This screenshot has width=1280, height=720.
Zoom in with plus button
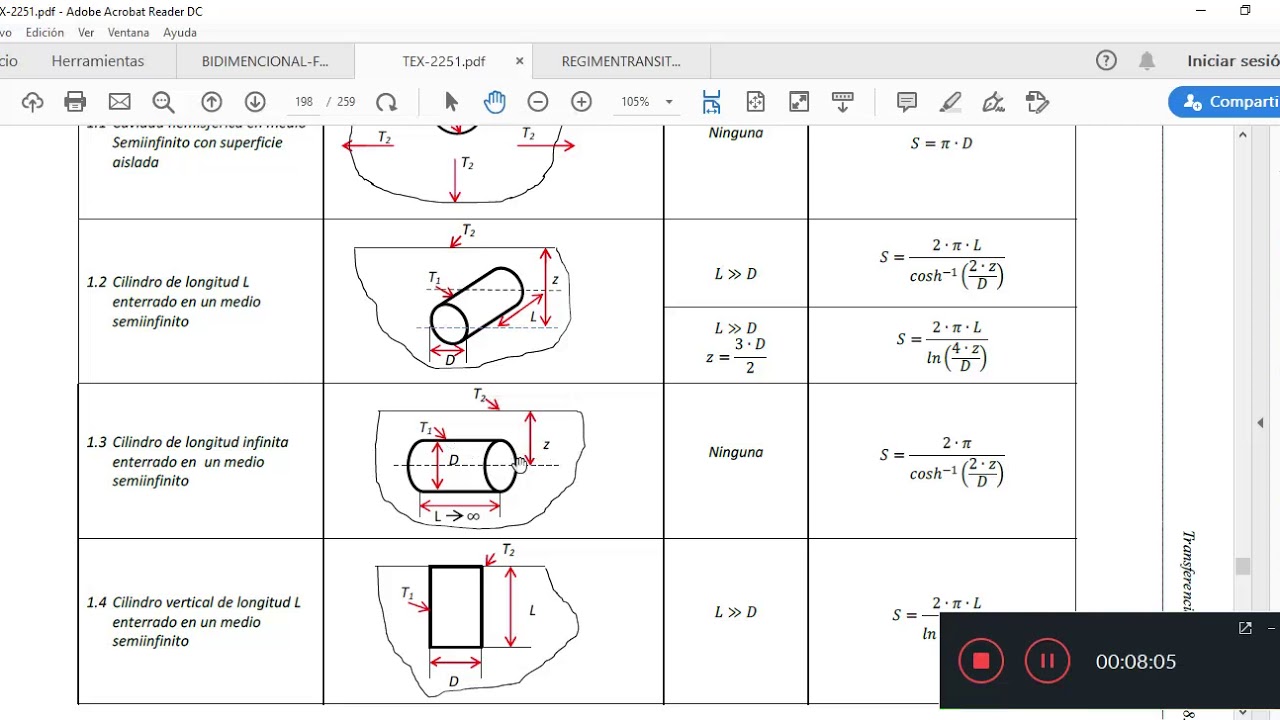[x=581, y=102]
